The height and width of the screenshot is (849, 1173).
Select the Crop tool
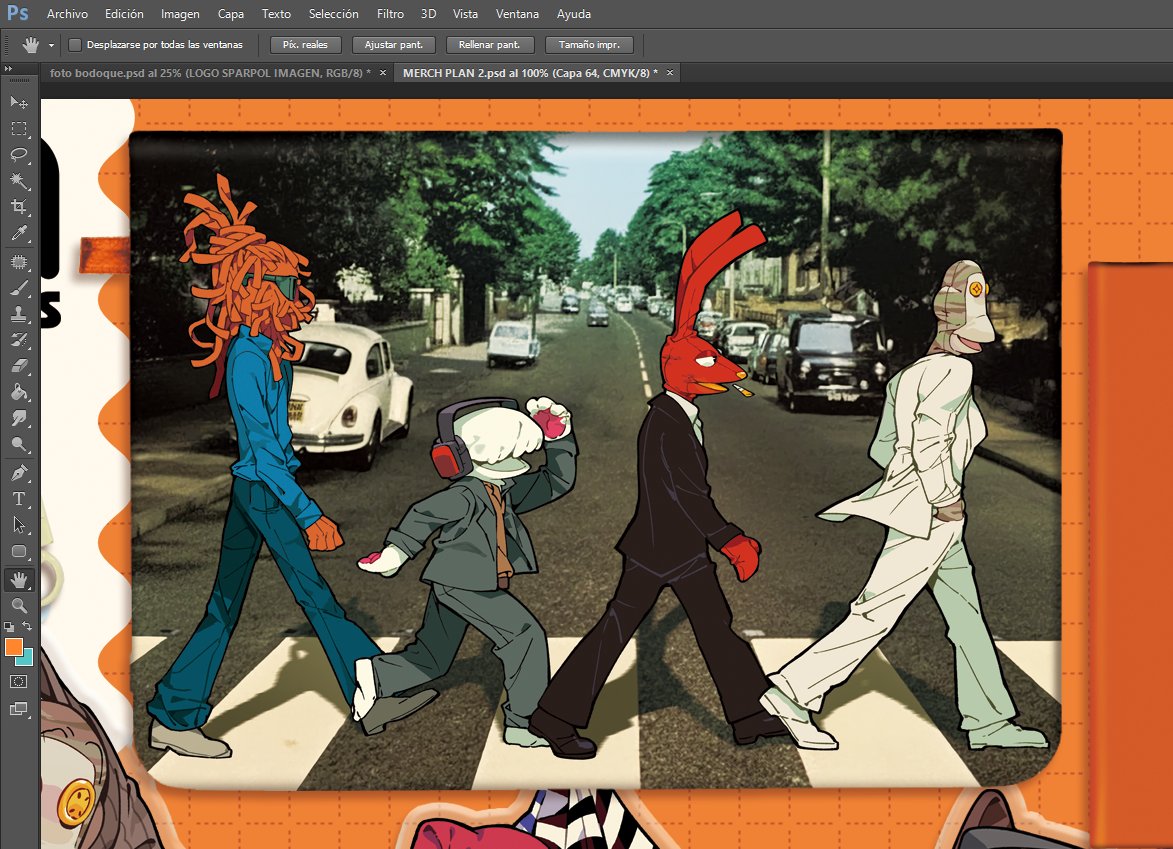click(19, 207)
